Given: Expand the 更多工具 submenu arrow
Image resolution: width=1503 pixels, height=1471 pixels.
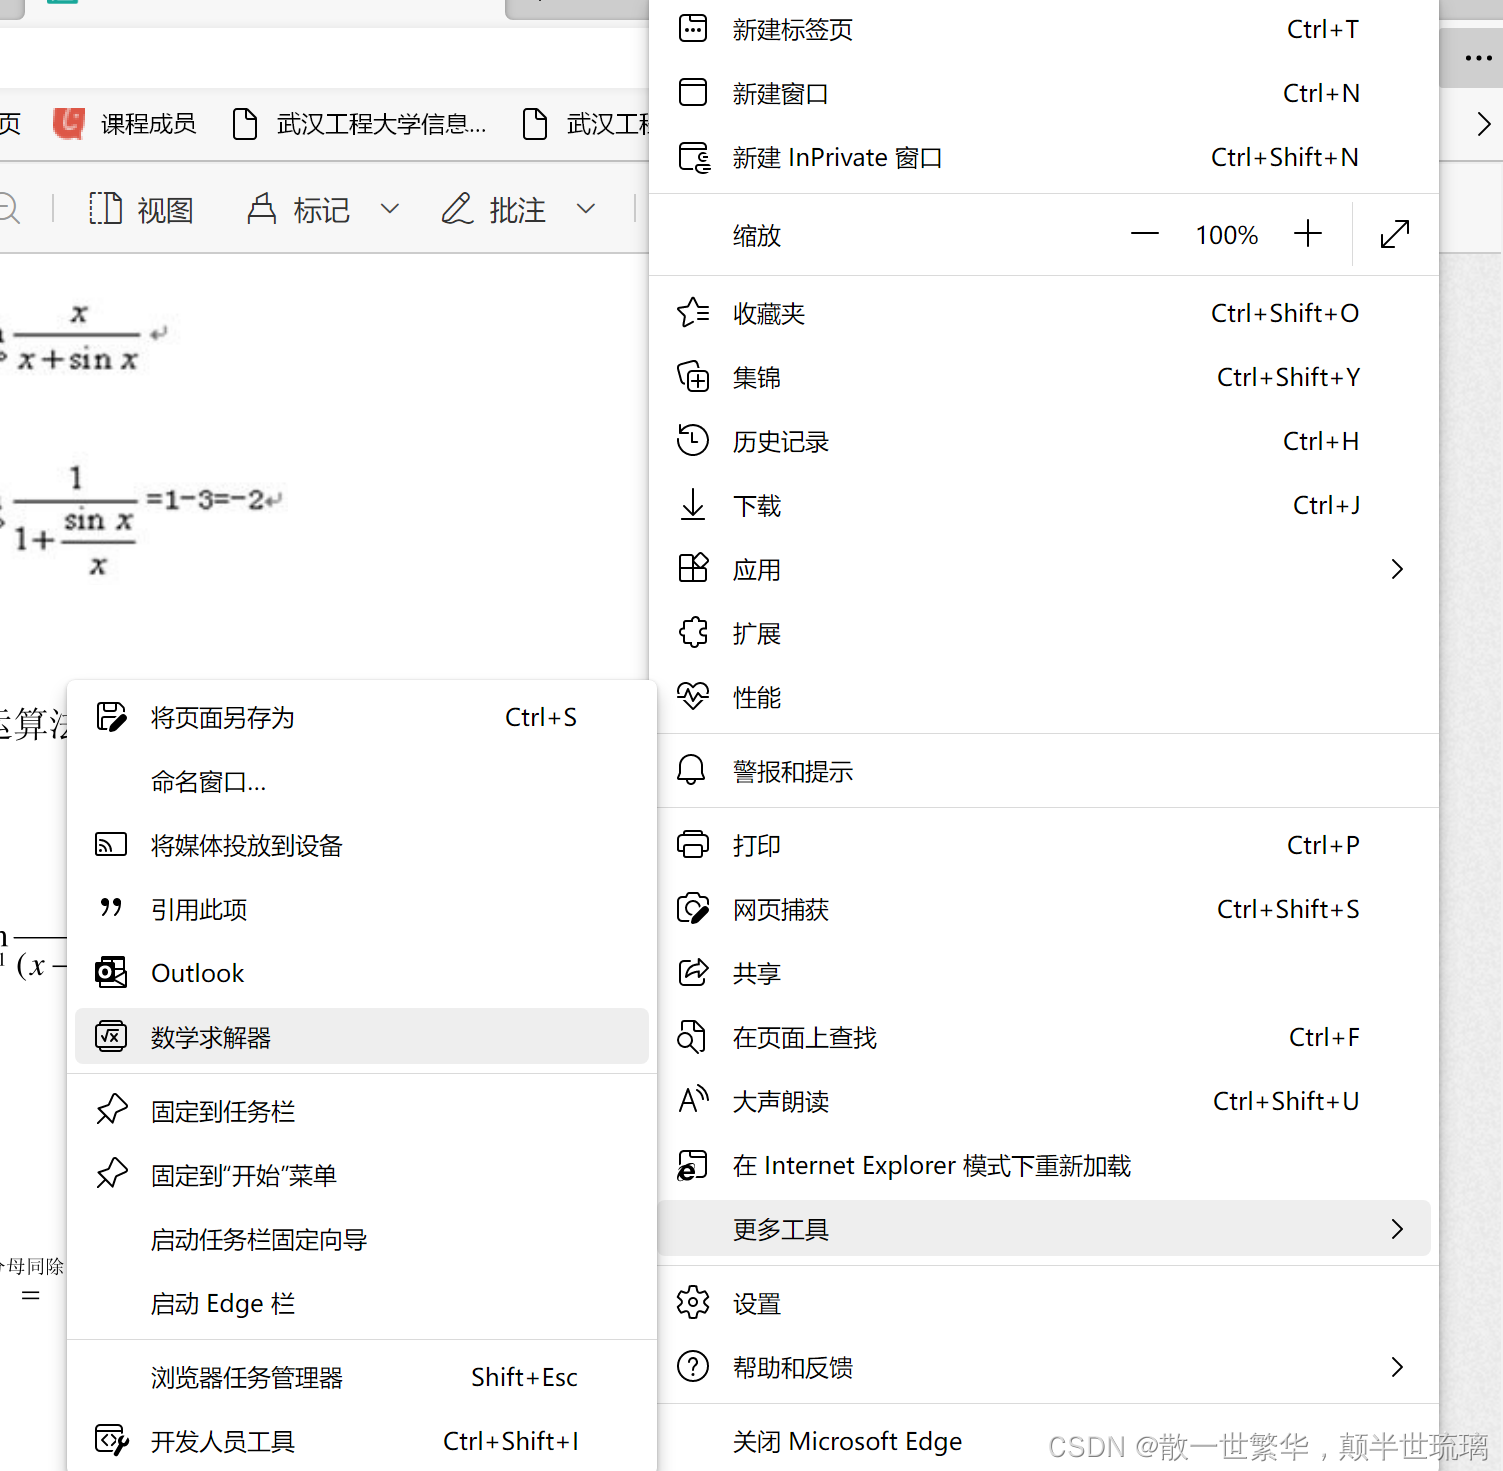Looking at the screenshot, I should point(1398,1229).
